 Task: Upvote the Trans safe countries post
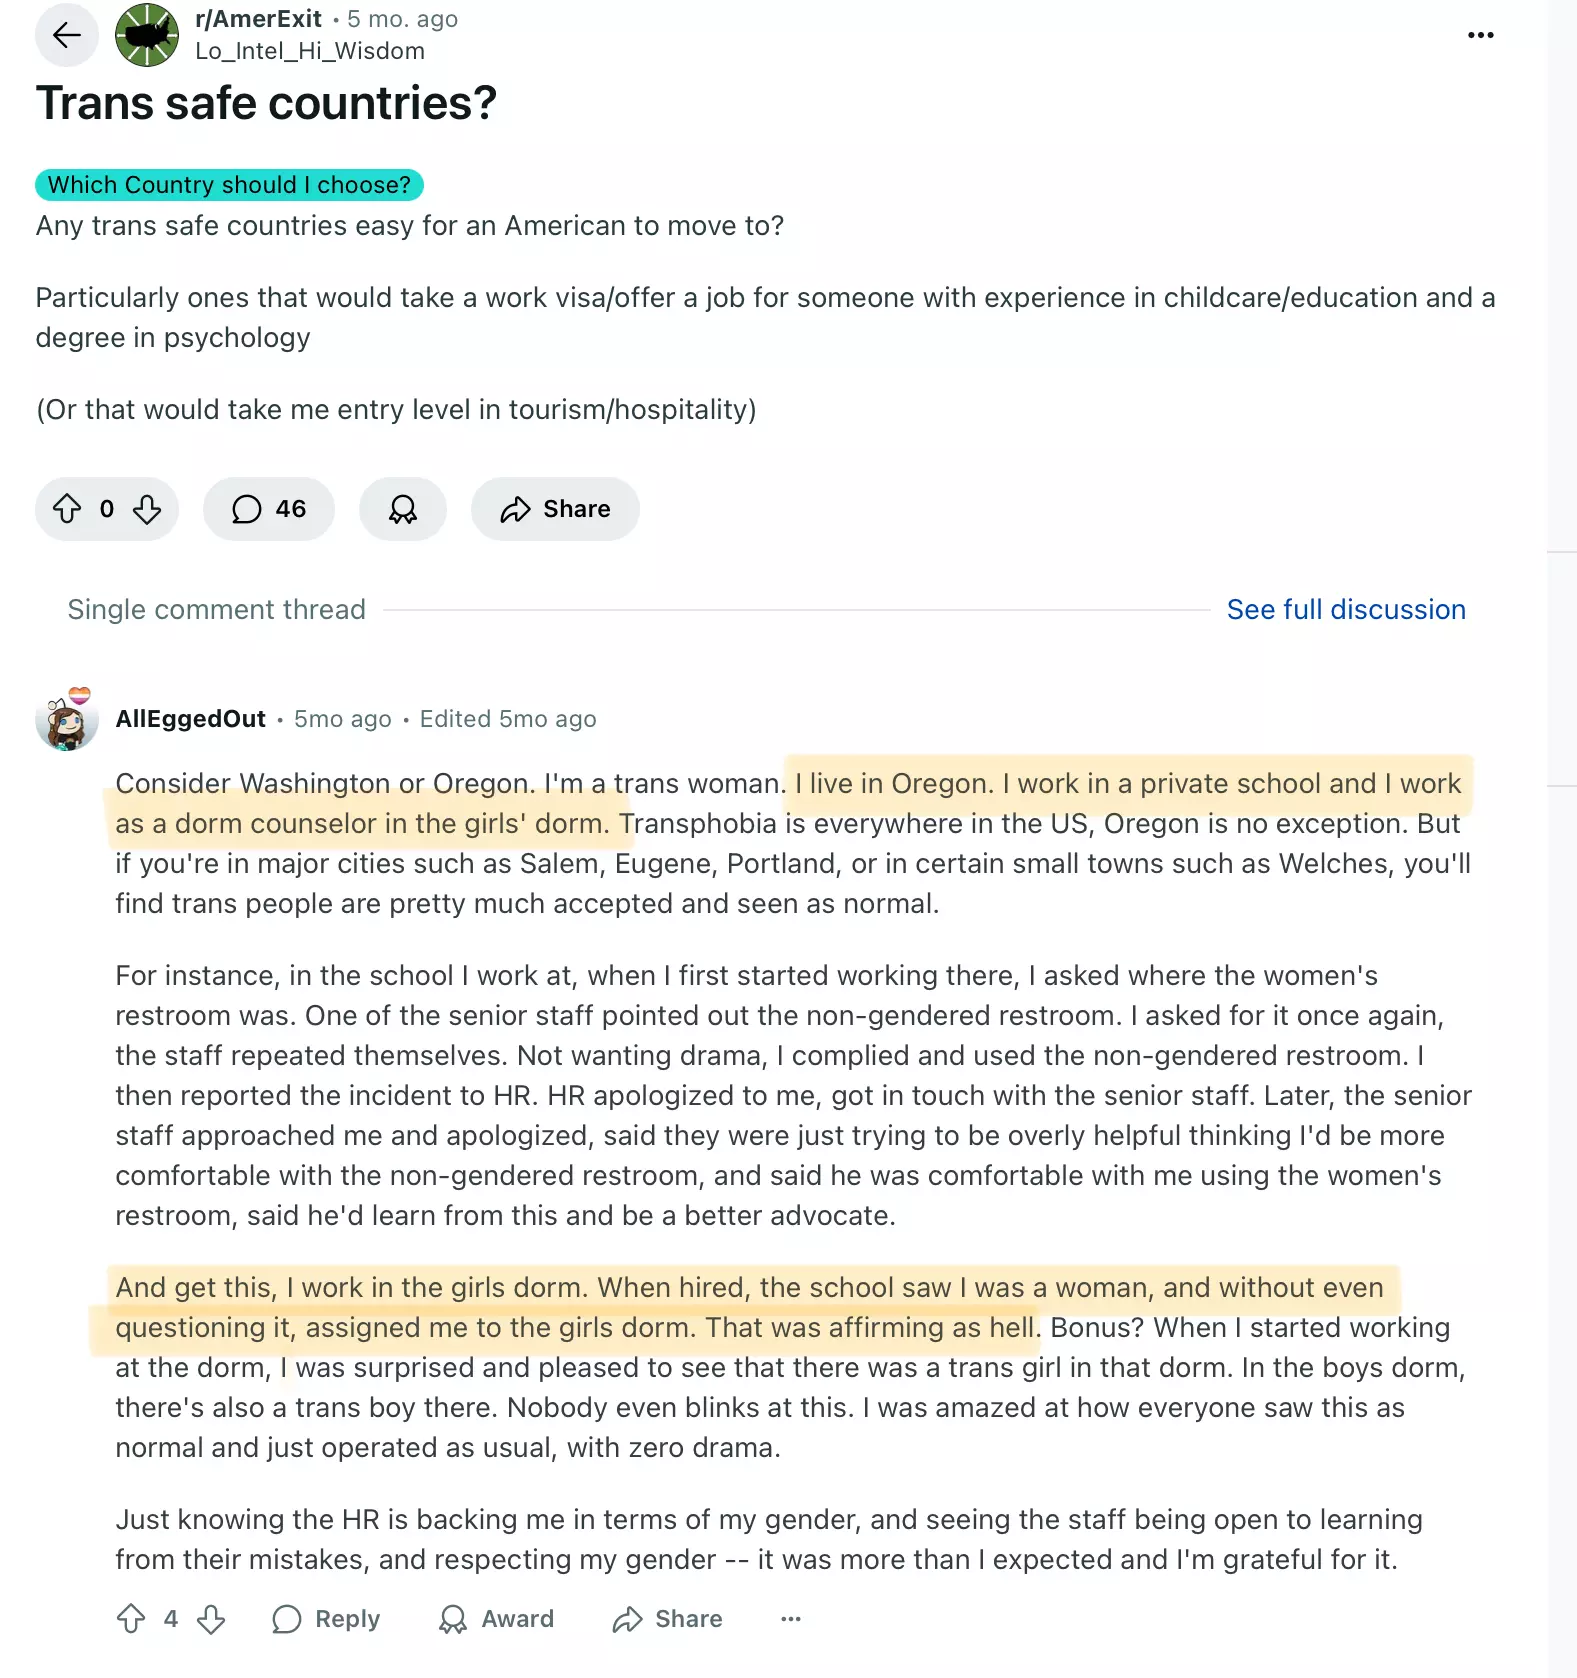[67, 509]
